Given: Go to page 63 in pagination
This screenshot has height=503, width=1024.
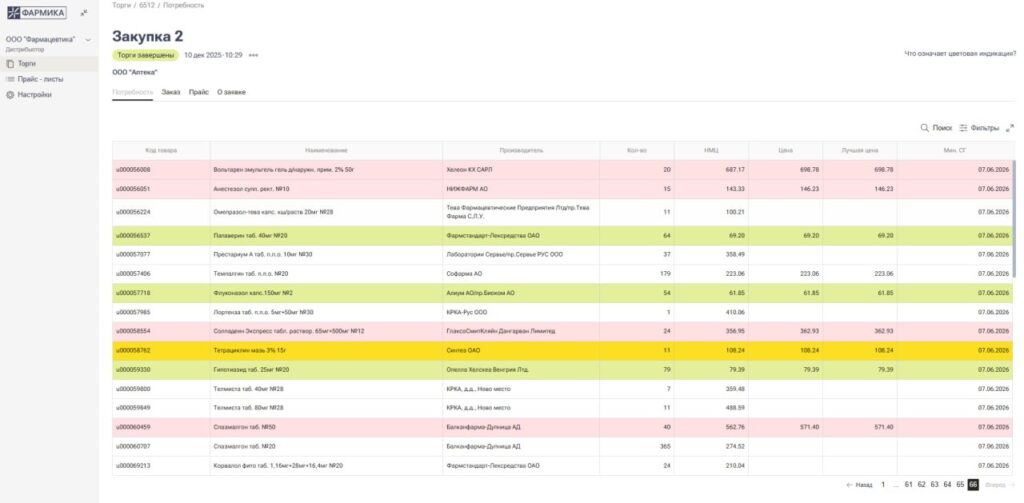Looking at the screenshot, I should (x=934, y=484).
